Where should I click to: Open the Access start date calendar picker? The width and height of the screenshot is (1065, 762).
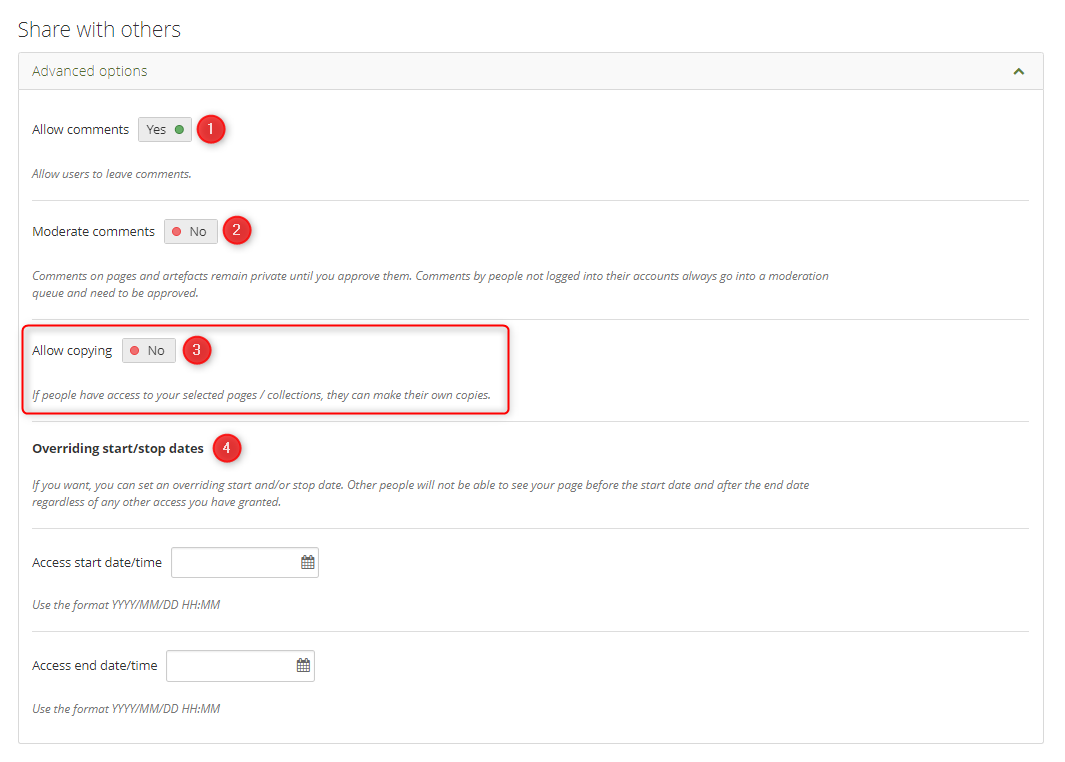click(308, 563)
